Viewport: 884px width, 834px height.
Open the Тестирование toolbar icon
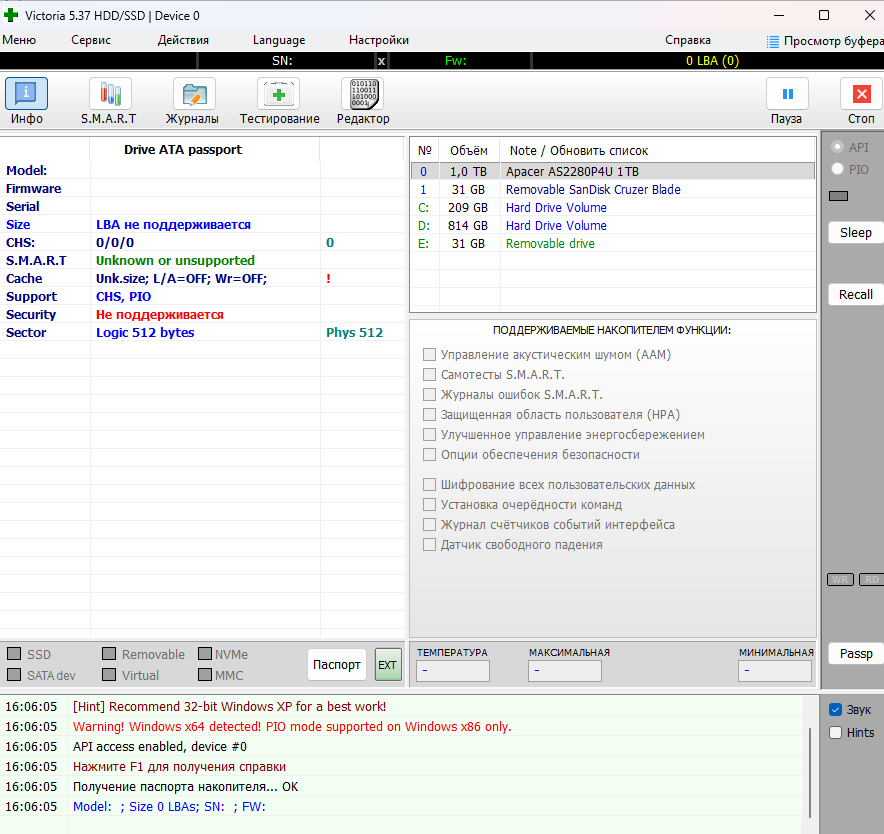[x=279, y=95]
